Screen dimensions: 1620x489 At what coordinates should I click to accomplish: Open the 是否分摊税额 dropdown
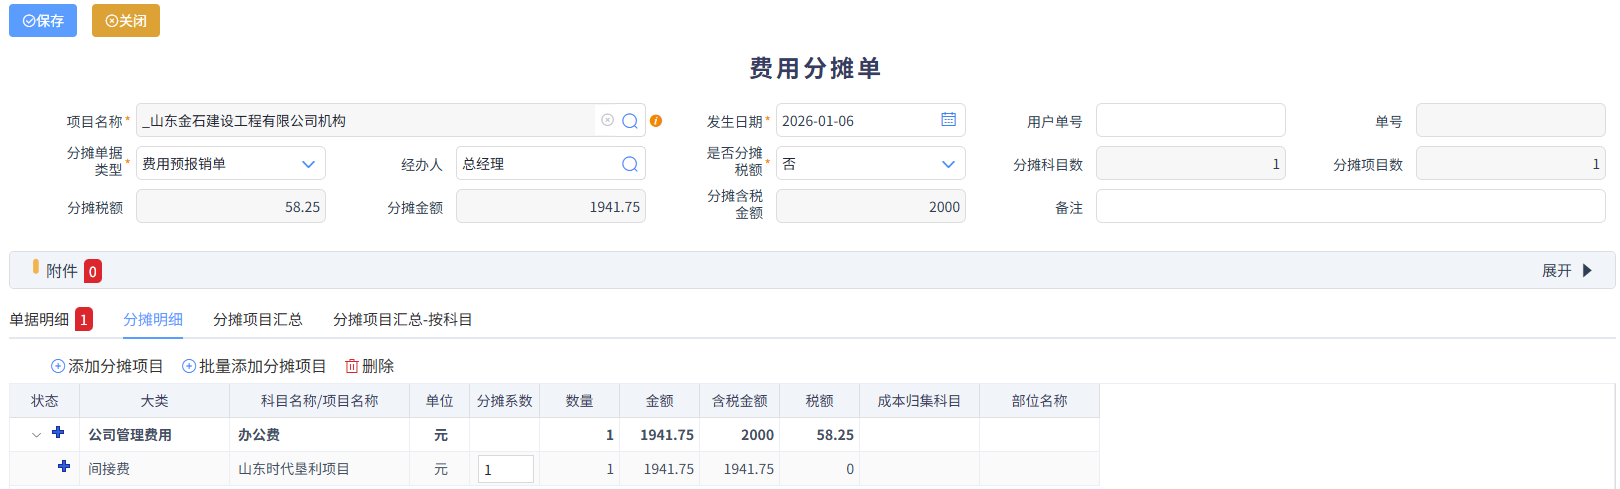pos(948,164)
